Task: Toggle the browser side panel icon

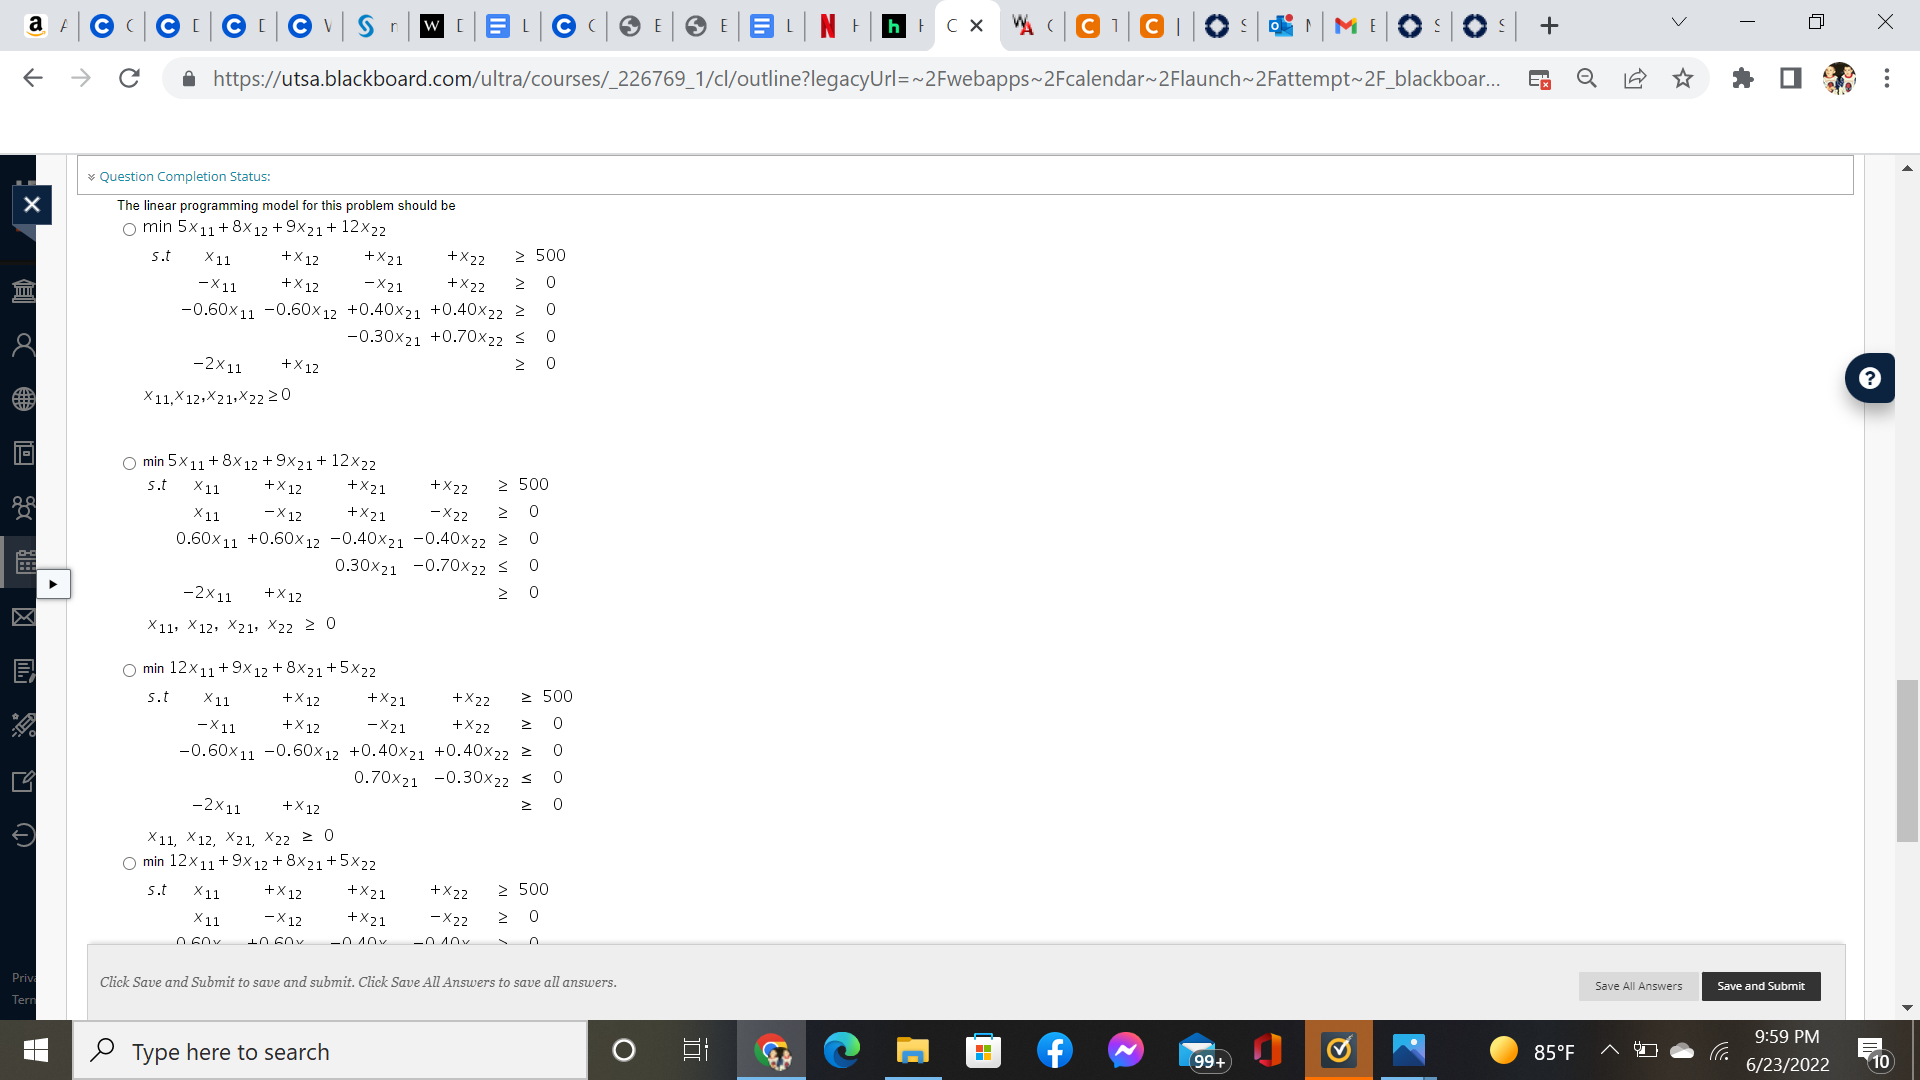Action: [x=1791, y=78]
